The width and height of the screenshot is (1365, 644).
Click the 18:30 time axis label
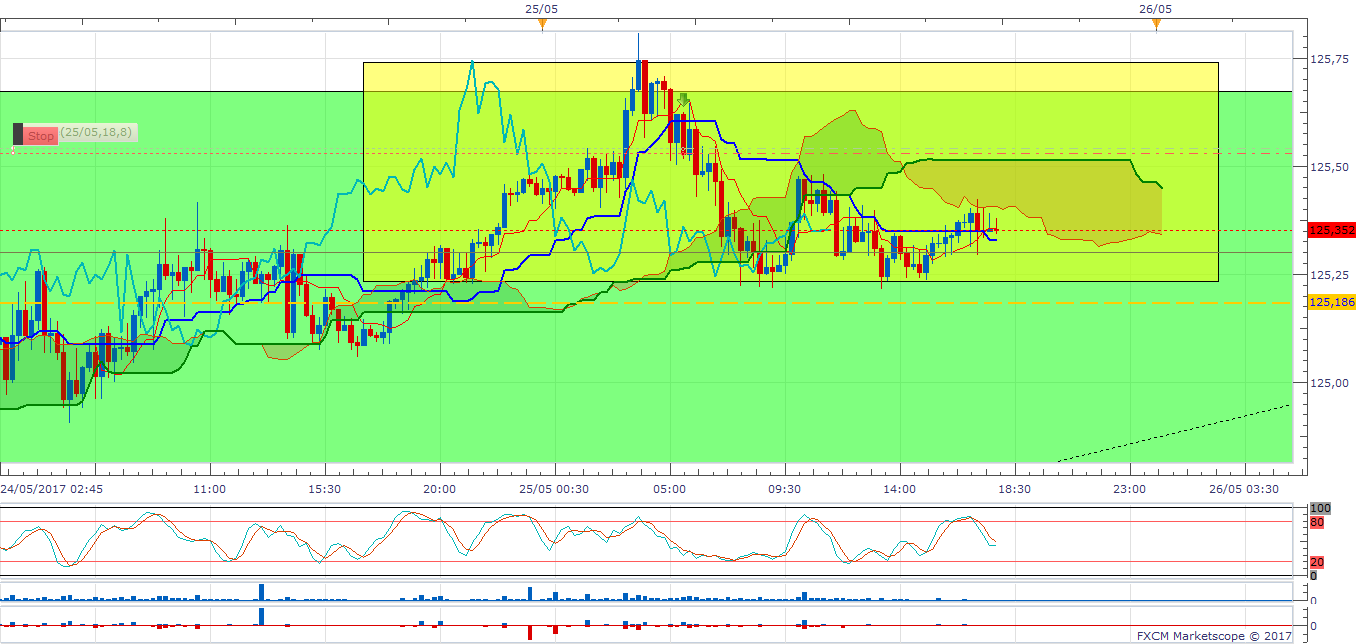click(x=1015, y=490)
